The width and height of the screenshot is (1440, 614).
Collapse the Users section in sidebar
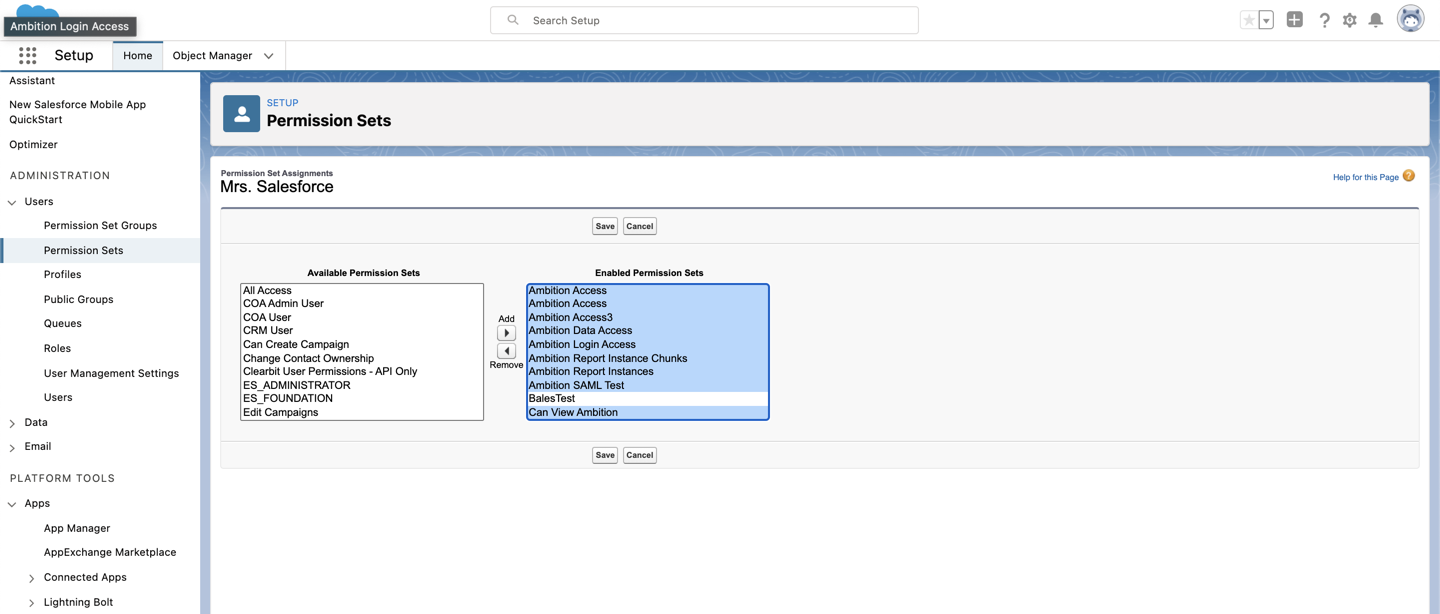(x=12, y=202)
